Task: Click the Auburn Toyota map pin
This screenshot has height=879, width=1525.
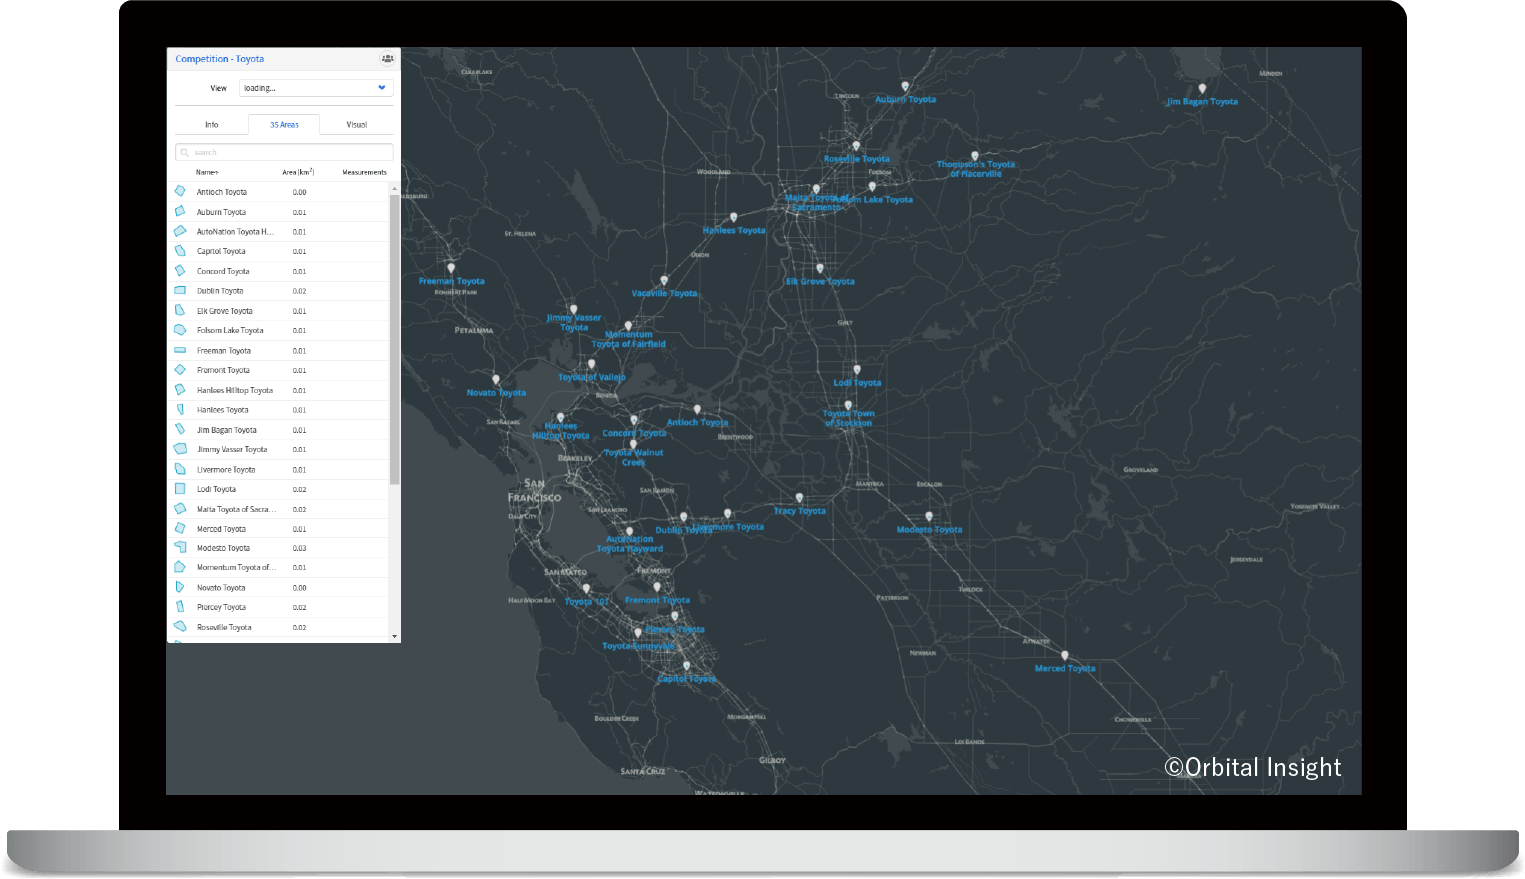Action: (905, 87)
